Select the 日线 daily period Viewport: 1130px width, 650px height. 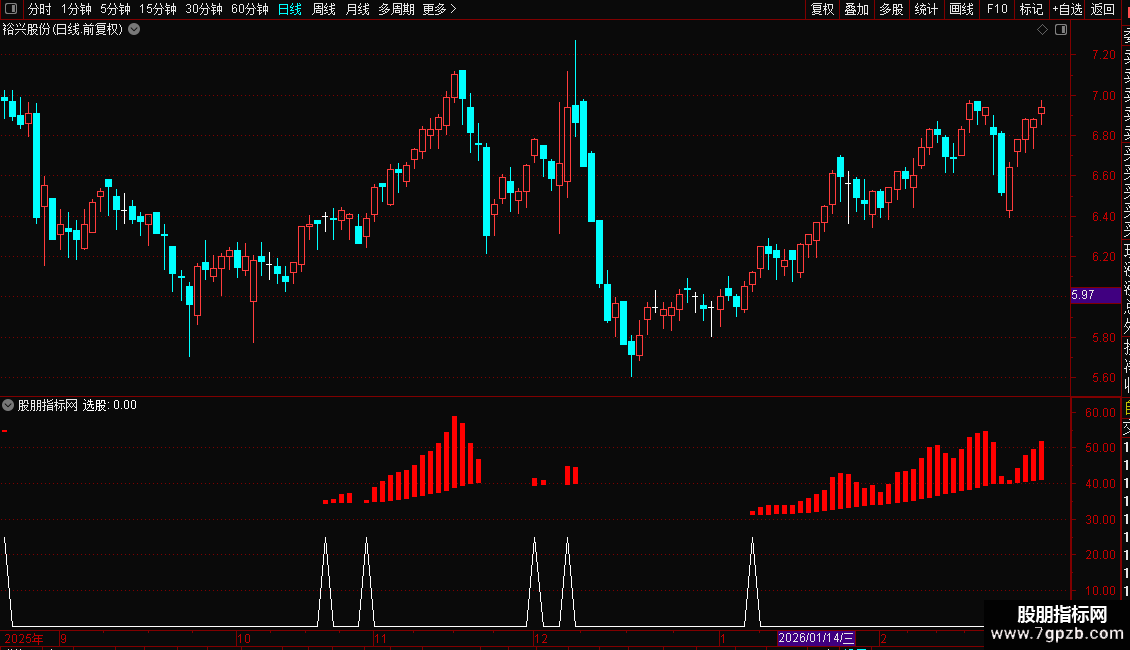tap(290, 9)
